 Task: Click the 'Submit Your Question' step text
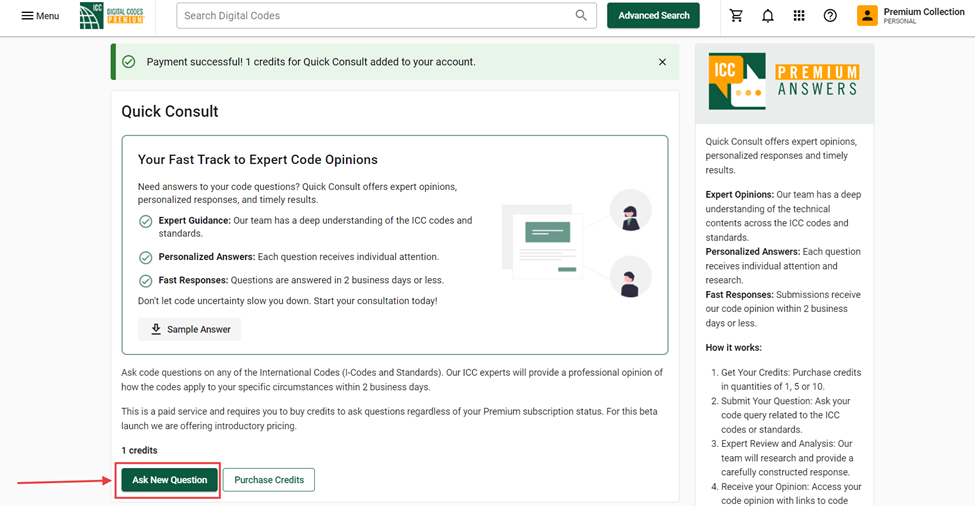(x=786, y=415)
